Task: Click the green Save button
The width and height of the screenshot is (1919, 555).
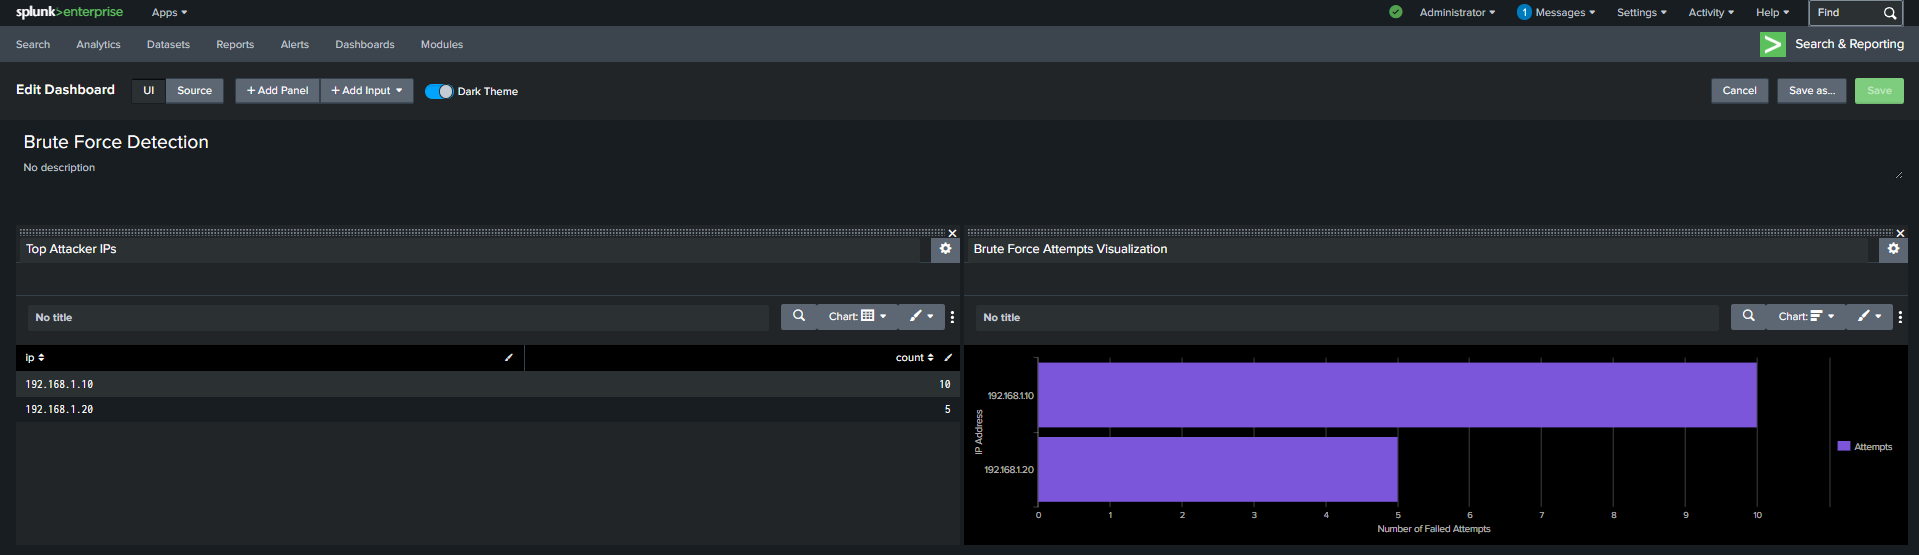Action: coord(1879,91)
